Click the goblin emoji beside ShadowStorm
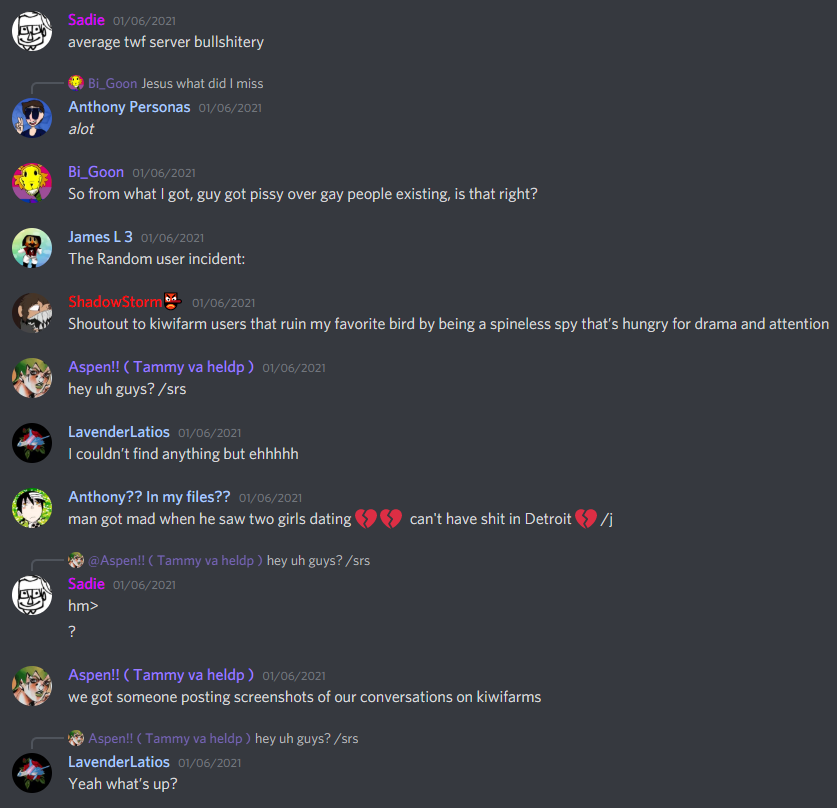837x808 pixels. point(172,302)
